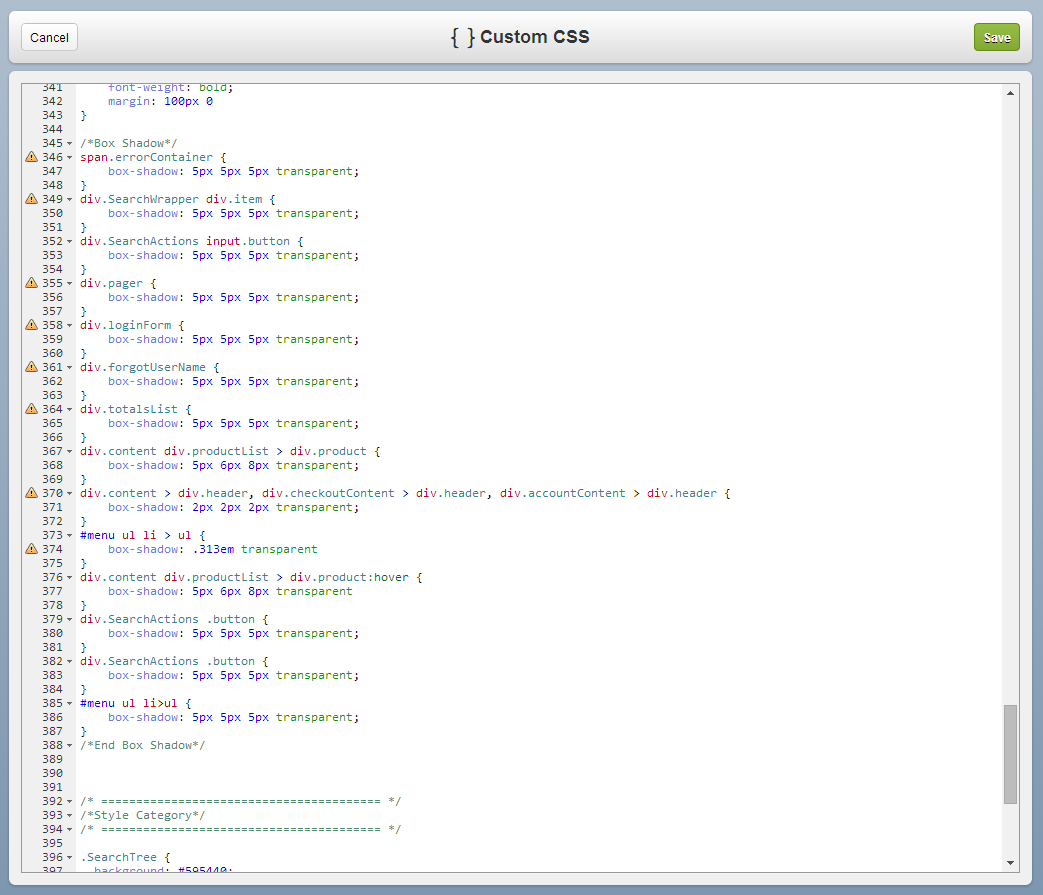
Task: Click the vertical scrollbar thumb
Action: pyautogui.click(x=1010, y=754)
